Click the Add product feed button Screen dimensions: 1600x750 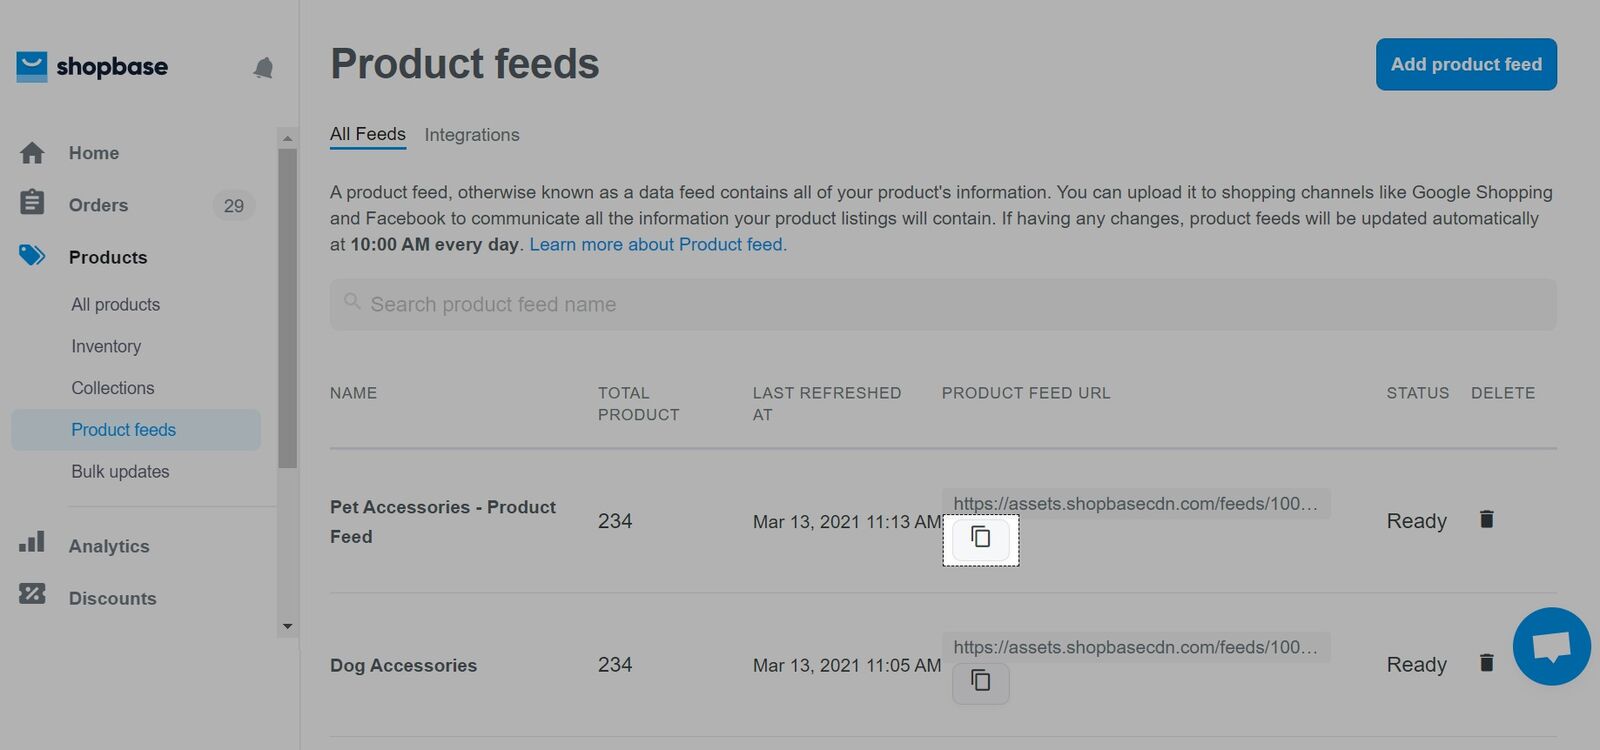(1465, 64)
